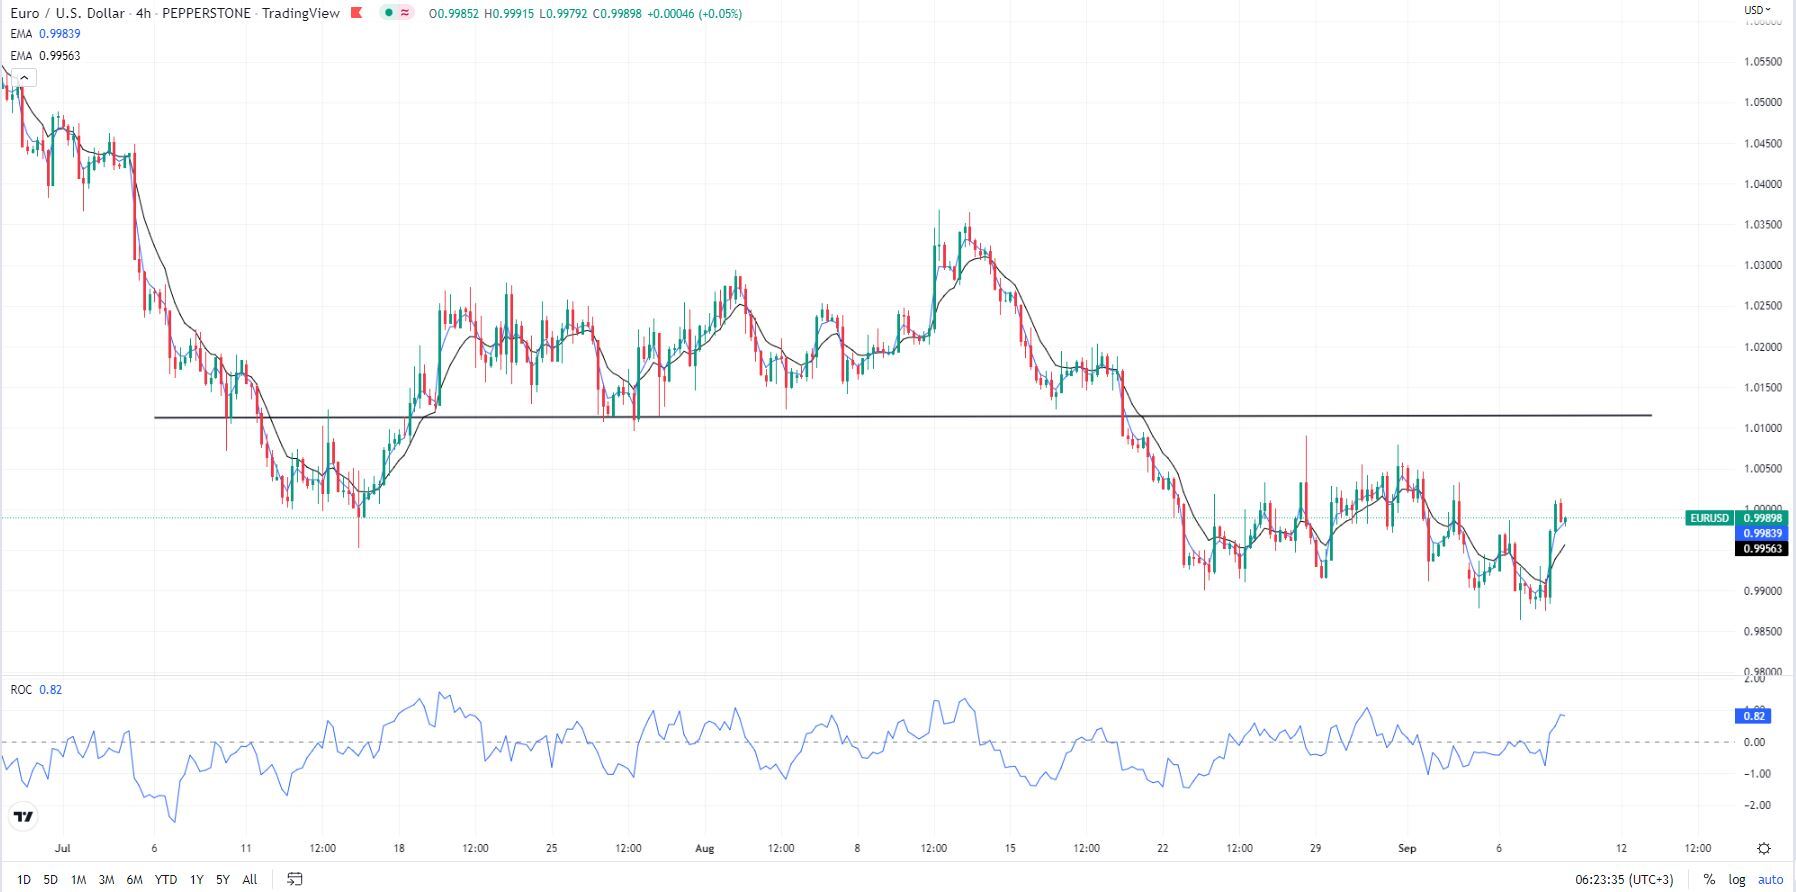The image size is (1796, 892).
Task: Select the YTD date range
Action: pos(166,879)
